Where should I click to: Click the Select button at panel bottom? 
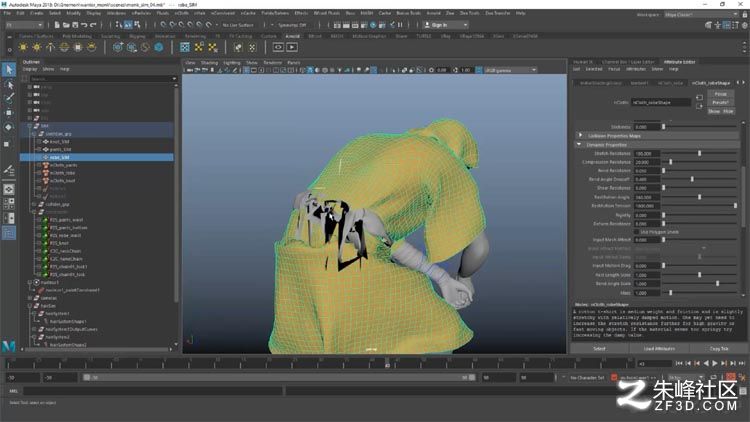(599, 349)
